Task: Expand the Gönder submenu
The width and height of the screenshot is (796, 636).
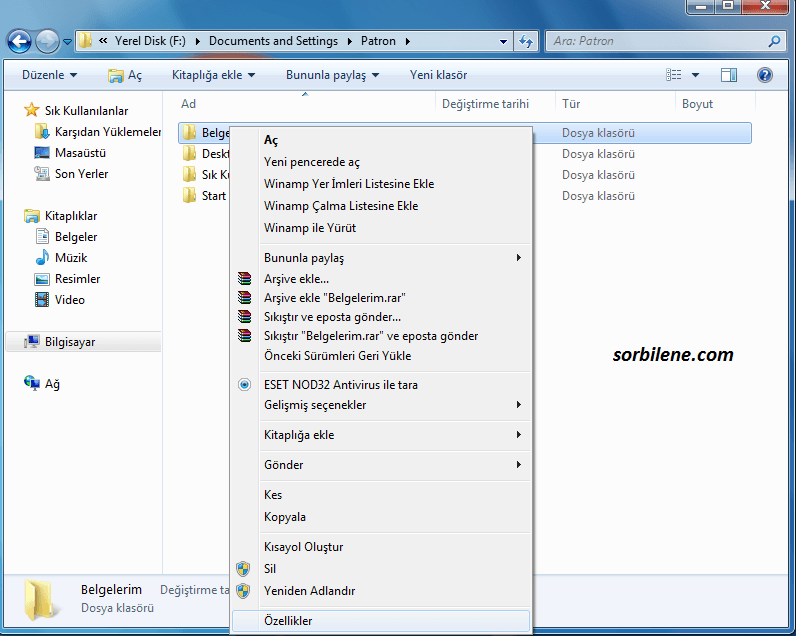Action: coord(390,465)
